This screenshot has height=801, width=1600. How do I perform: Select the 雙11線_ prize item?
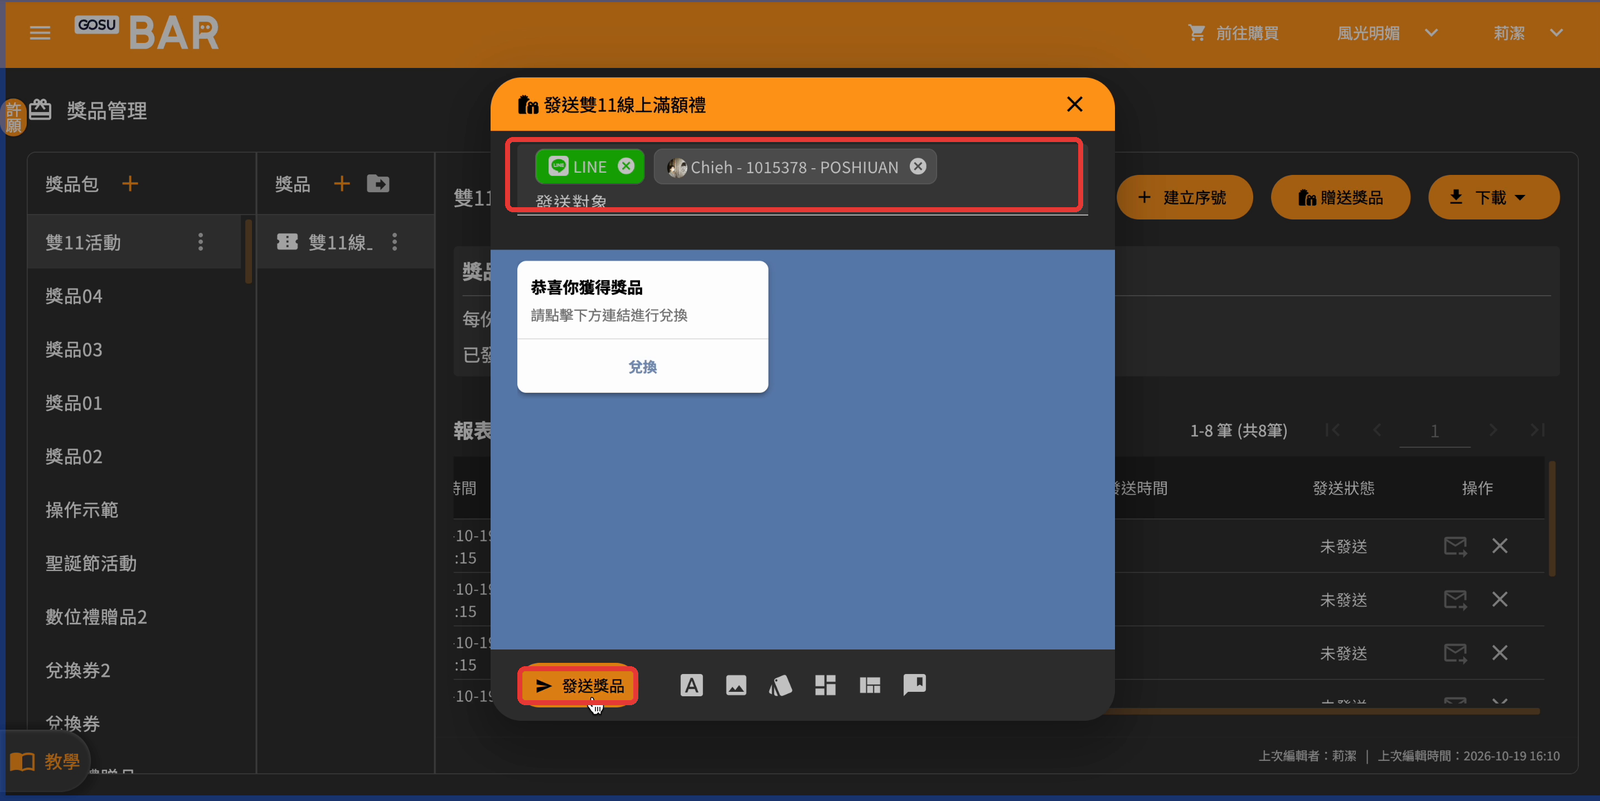(345, 242)
